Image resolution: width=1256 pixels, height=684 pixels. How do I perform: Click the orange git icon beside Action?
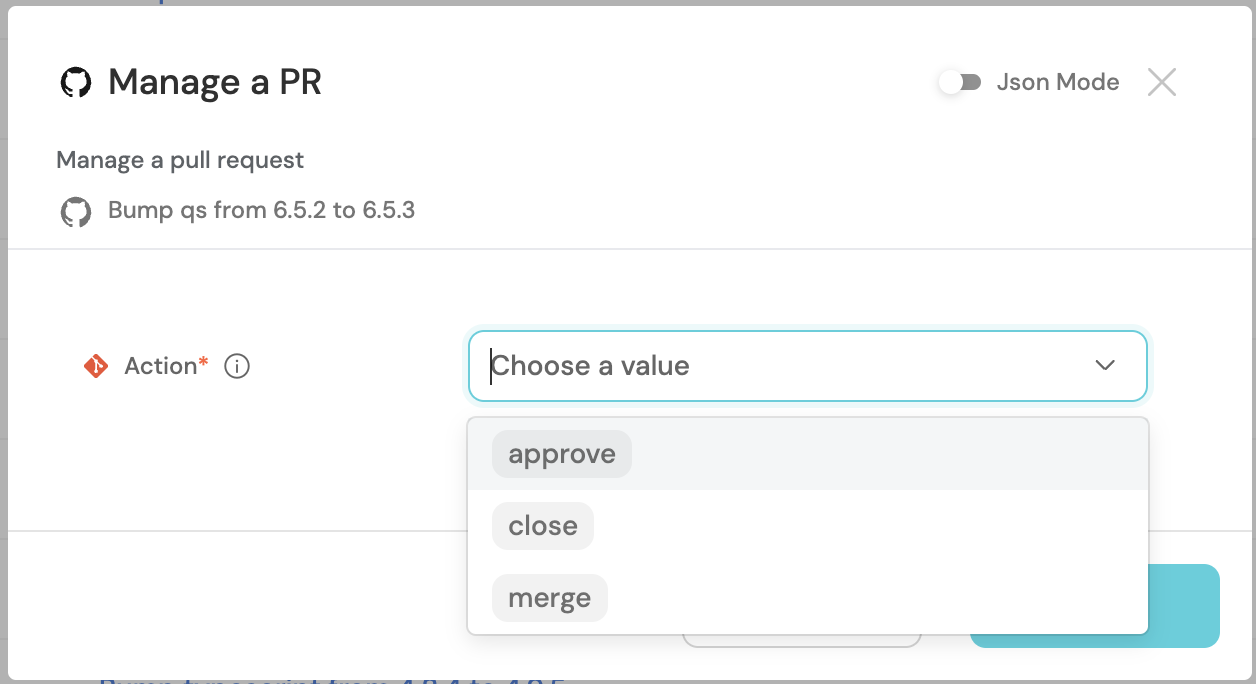pyautogui.click(x=95, y=366)
